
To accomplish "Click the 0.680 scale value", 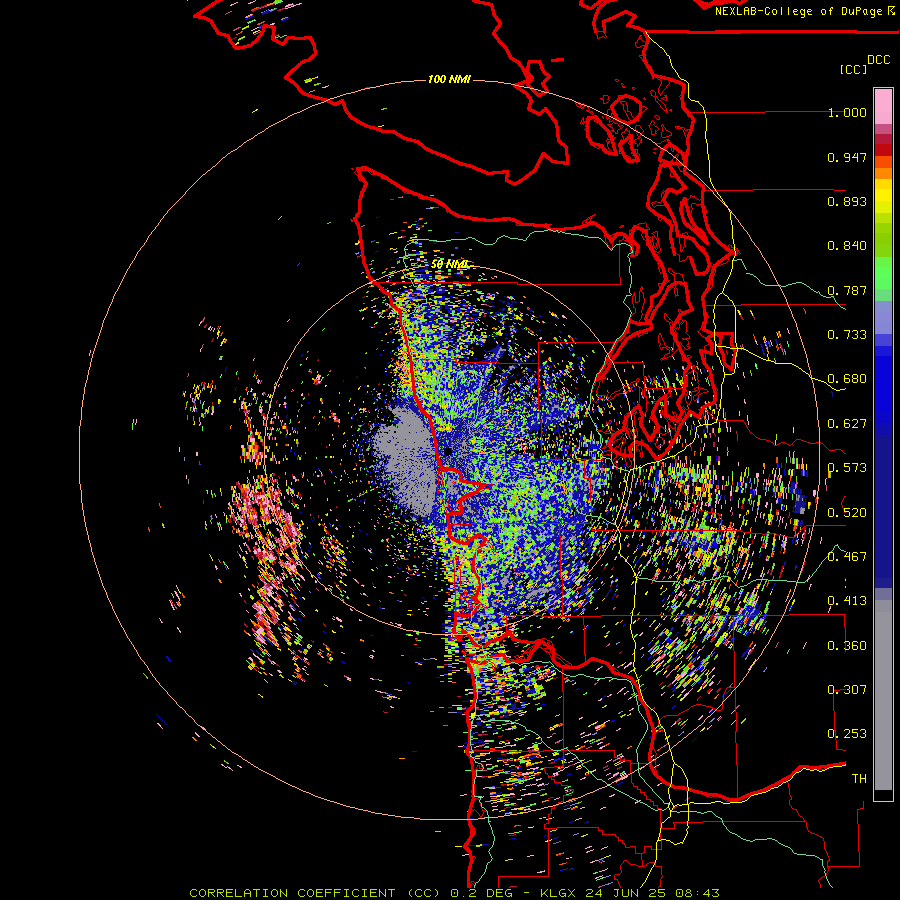I will click(x=847, y=379).
